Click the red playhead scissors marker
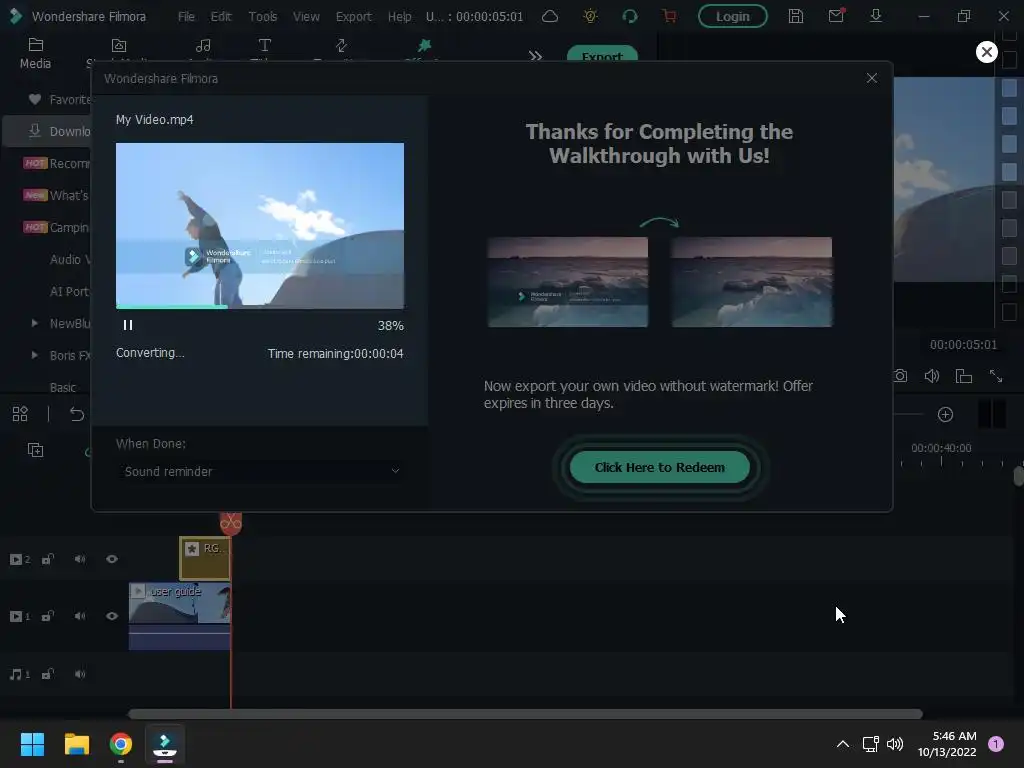The image size is (1024, 768). (x=231, y=523)
